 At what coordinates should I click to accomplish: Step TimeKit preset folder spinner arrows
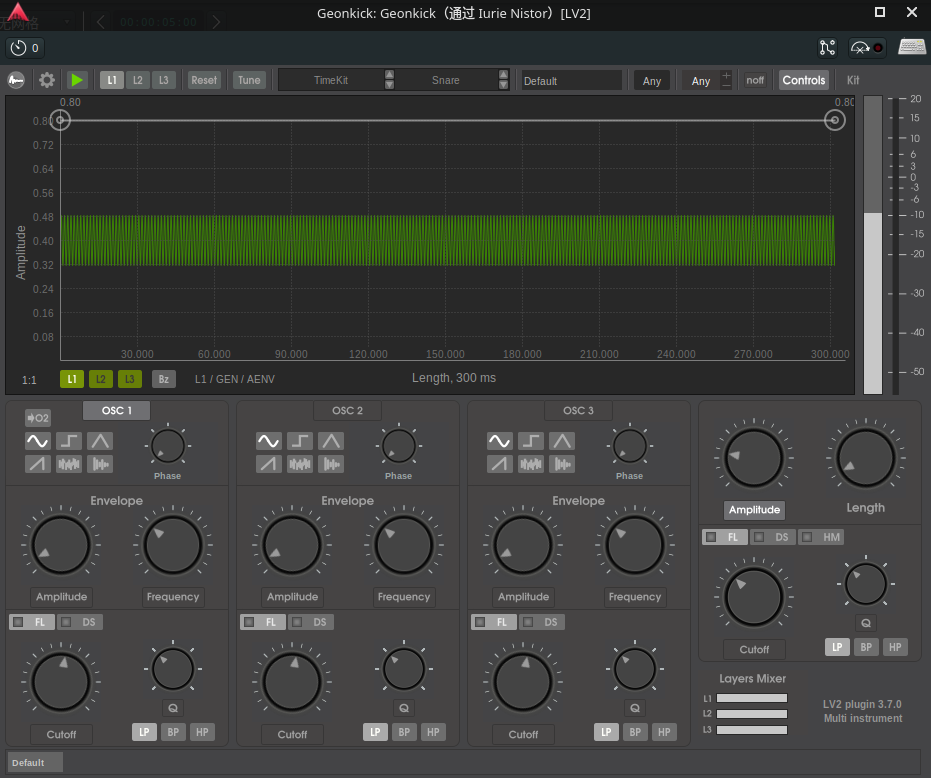[x=390, y=80]
